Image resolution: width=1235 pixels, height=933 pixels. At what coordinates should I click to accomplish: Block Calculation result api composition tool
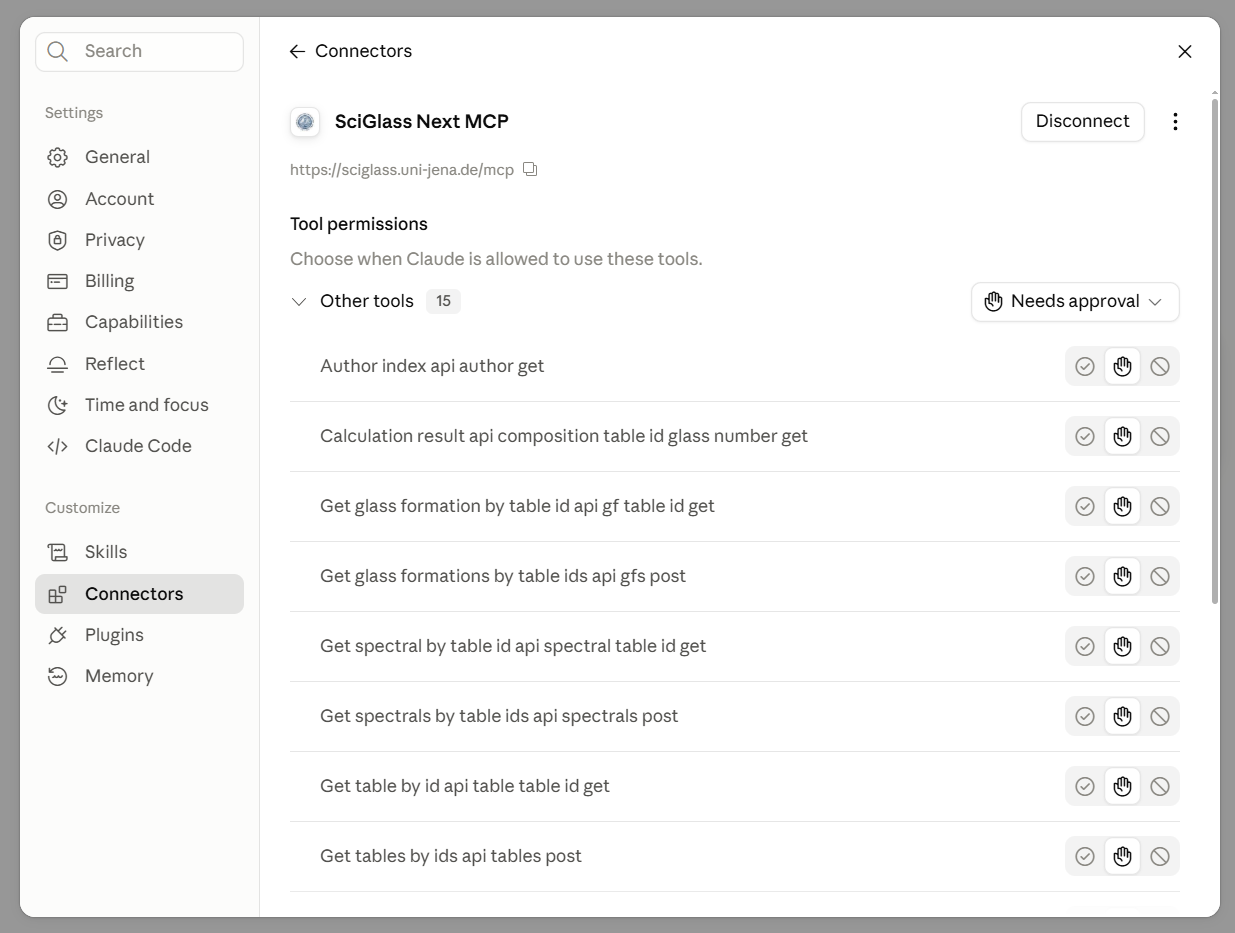1160,436
